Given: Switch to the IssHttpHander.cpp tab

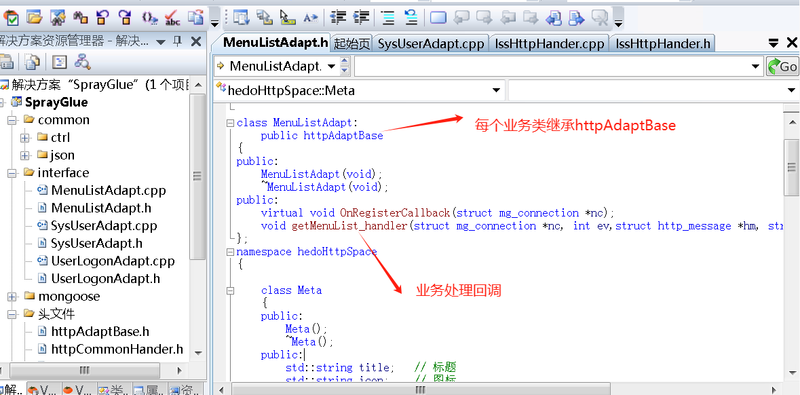Looking at the screenshot, I should pyautogui.click(x=549, y=44).
